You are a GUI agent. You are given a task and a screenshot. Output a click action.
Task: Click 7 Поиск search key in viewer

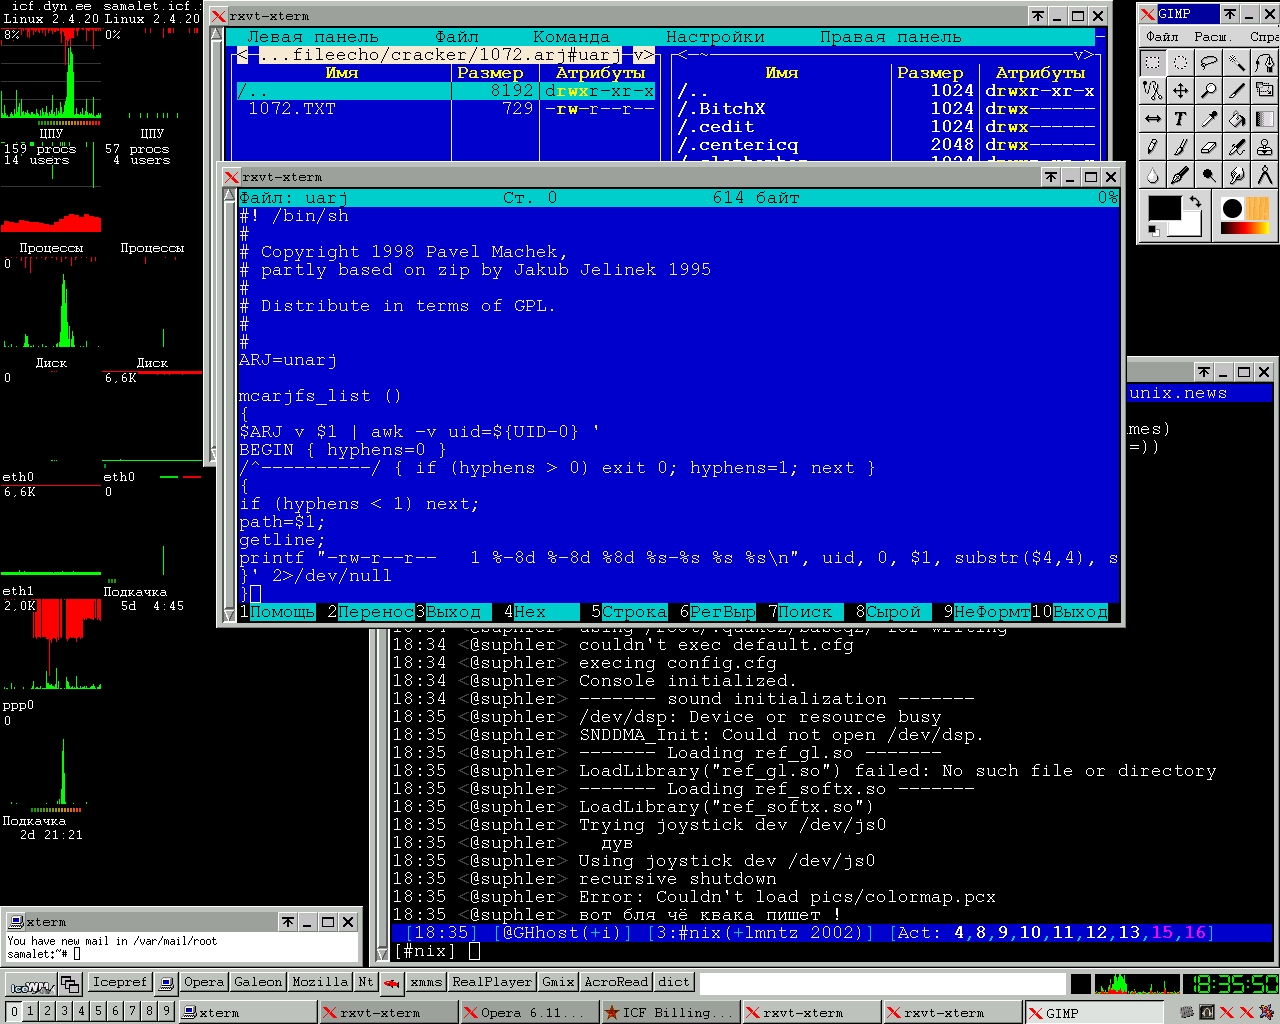tap(806, 612)
